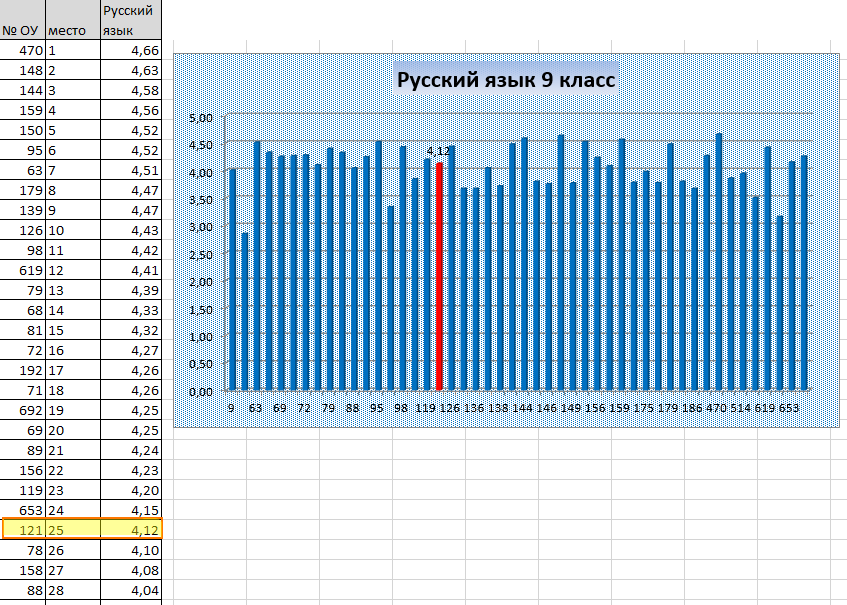Click the 1,50 value axis label

pos(201,310)
